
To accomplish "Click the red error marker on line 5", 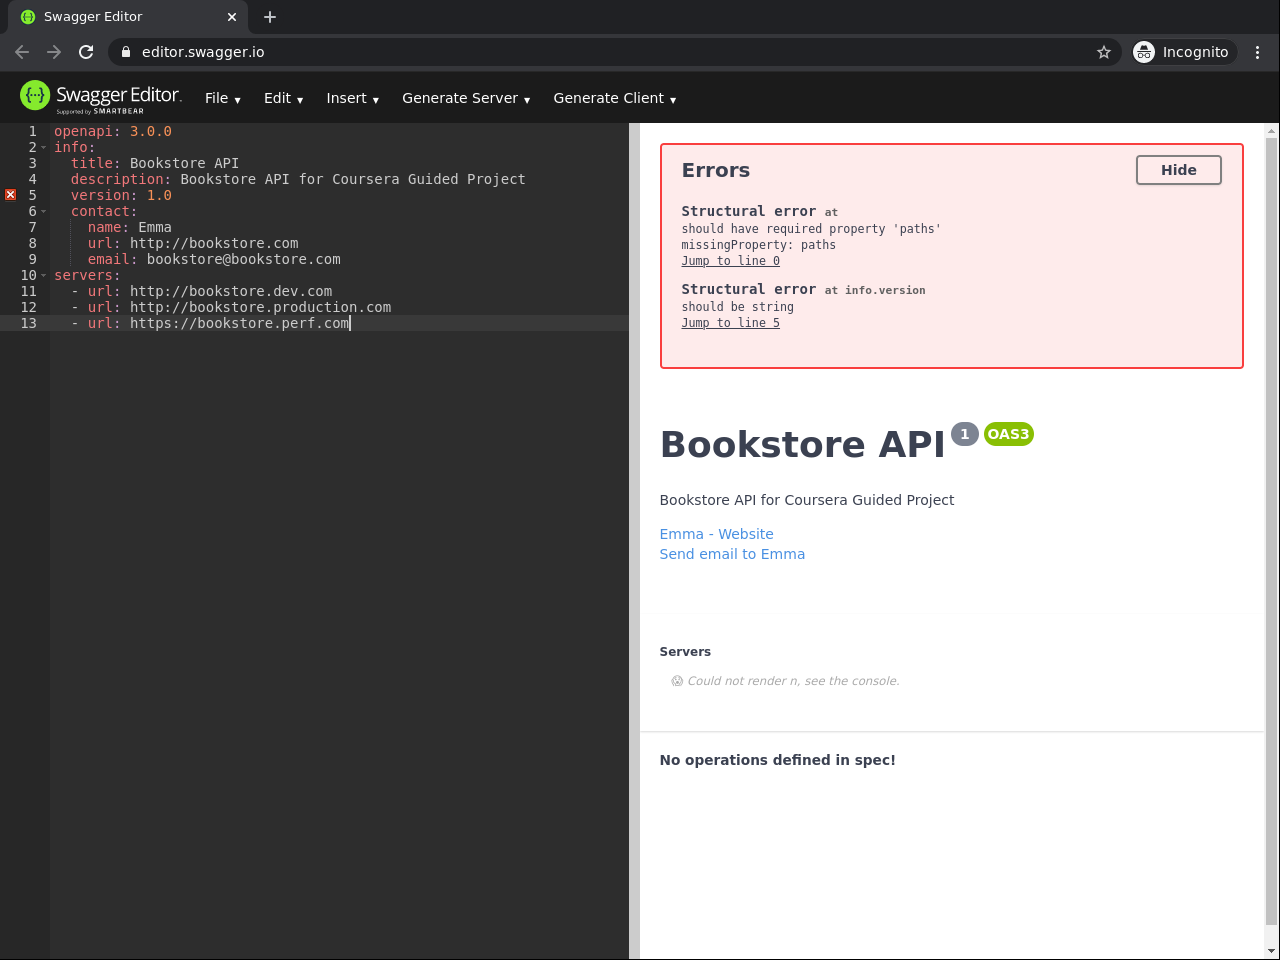I will coord(10,195).
